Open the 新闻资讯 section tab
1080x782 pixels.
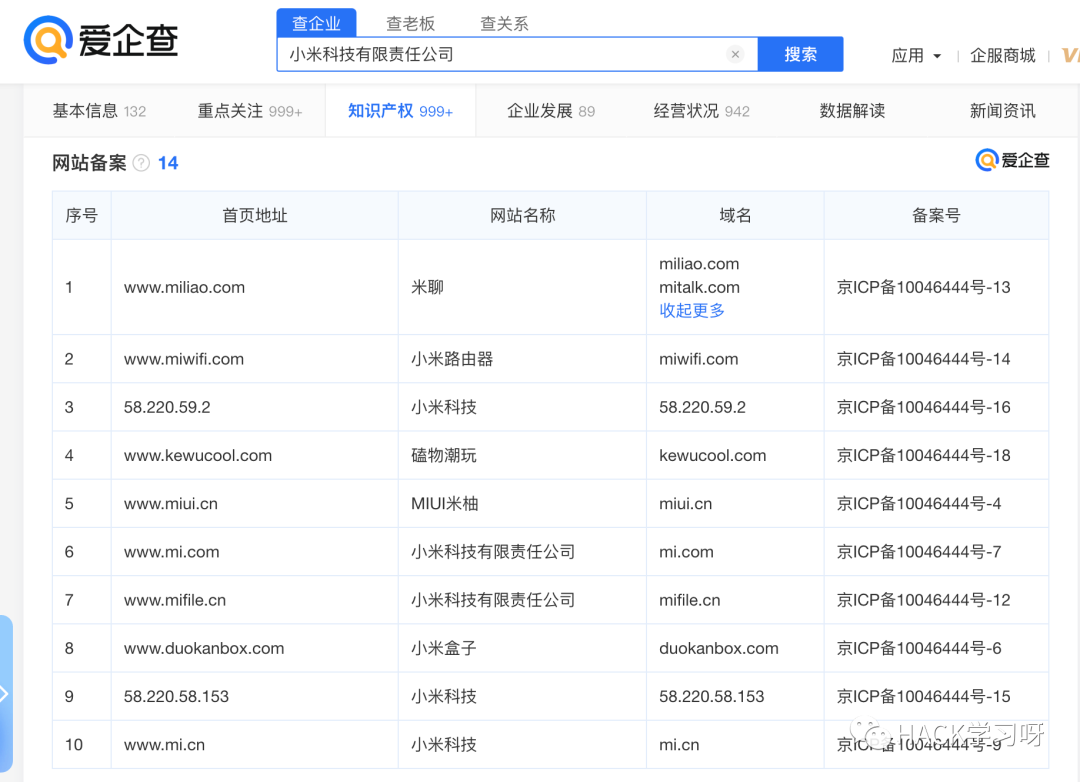click(1002, 111)
